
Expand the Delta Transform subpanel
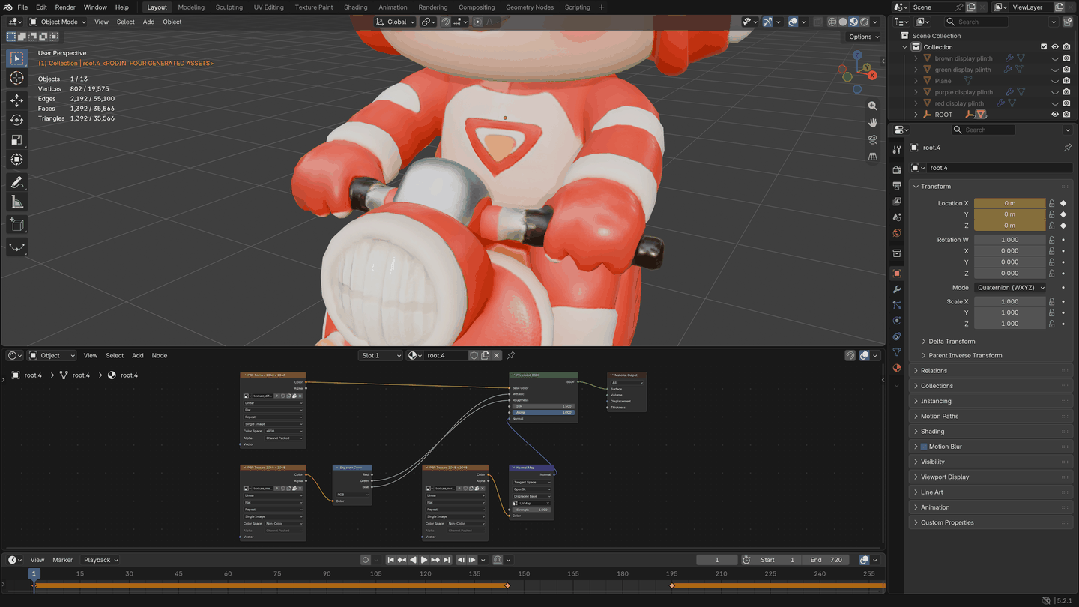(x=950, y=341)
